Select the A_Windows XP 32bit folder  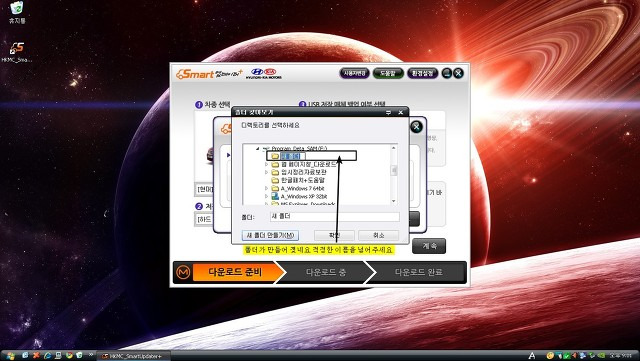(x=304, y=196)
